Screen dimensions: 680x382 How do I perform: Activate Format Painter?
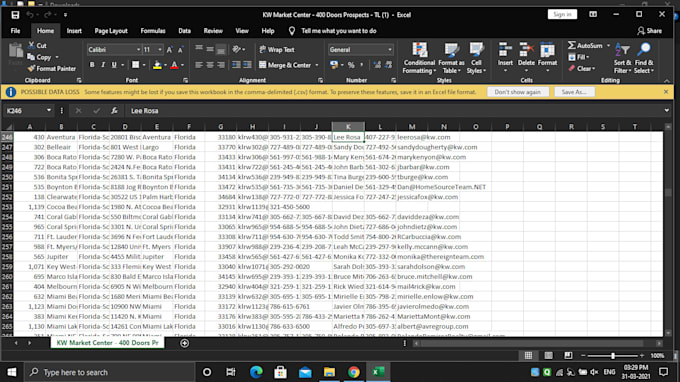pyautogui.click(x=51, y=69)
